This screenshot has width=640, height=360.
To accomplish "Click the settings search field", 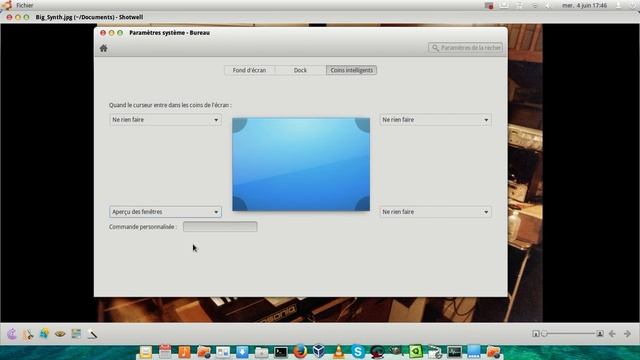I will pyautogui.click(x=465, y=48).
